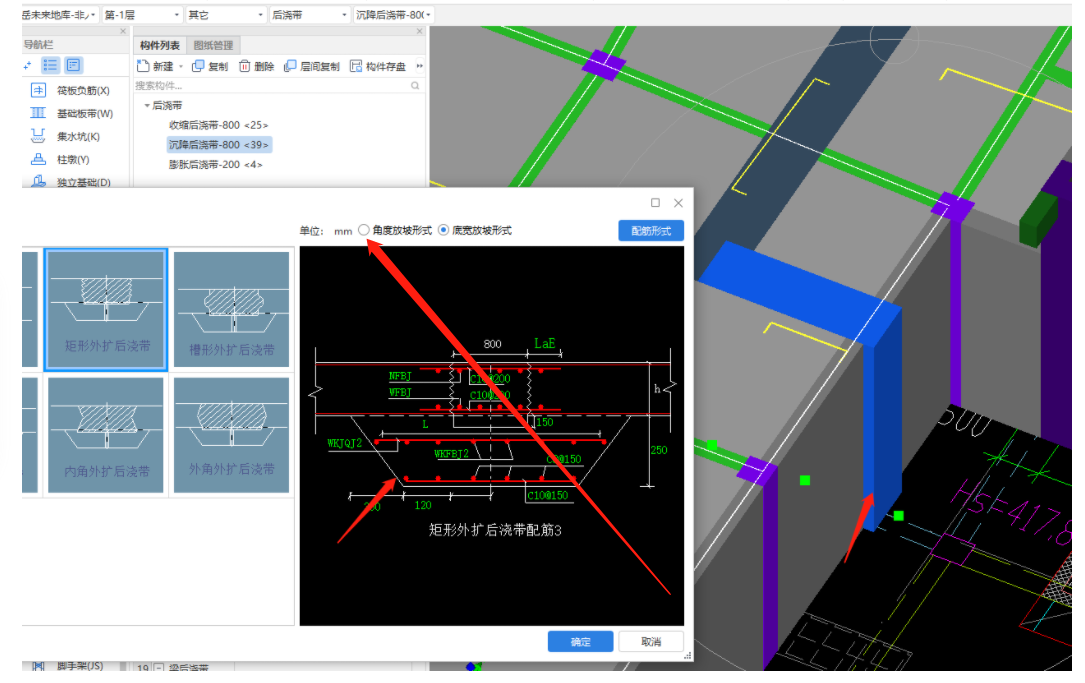Image resolution: width=1085 pixels, height=683 pixels.
Task: Switch to 图纸管理 tab
Action: 213,45
